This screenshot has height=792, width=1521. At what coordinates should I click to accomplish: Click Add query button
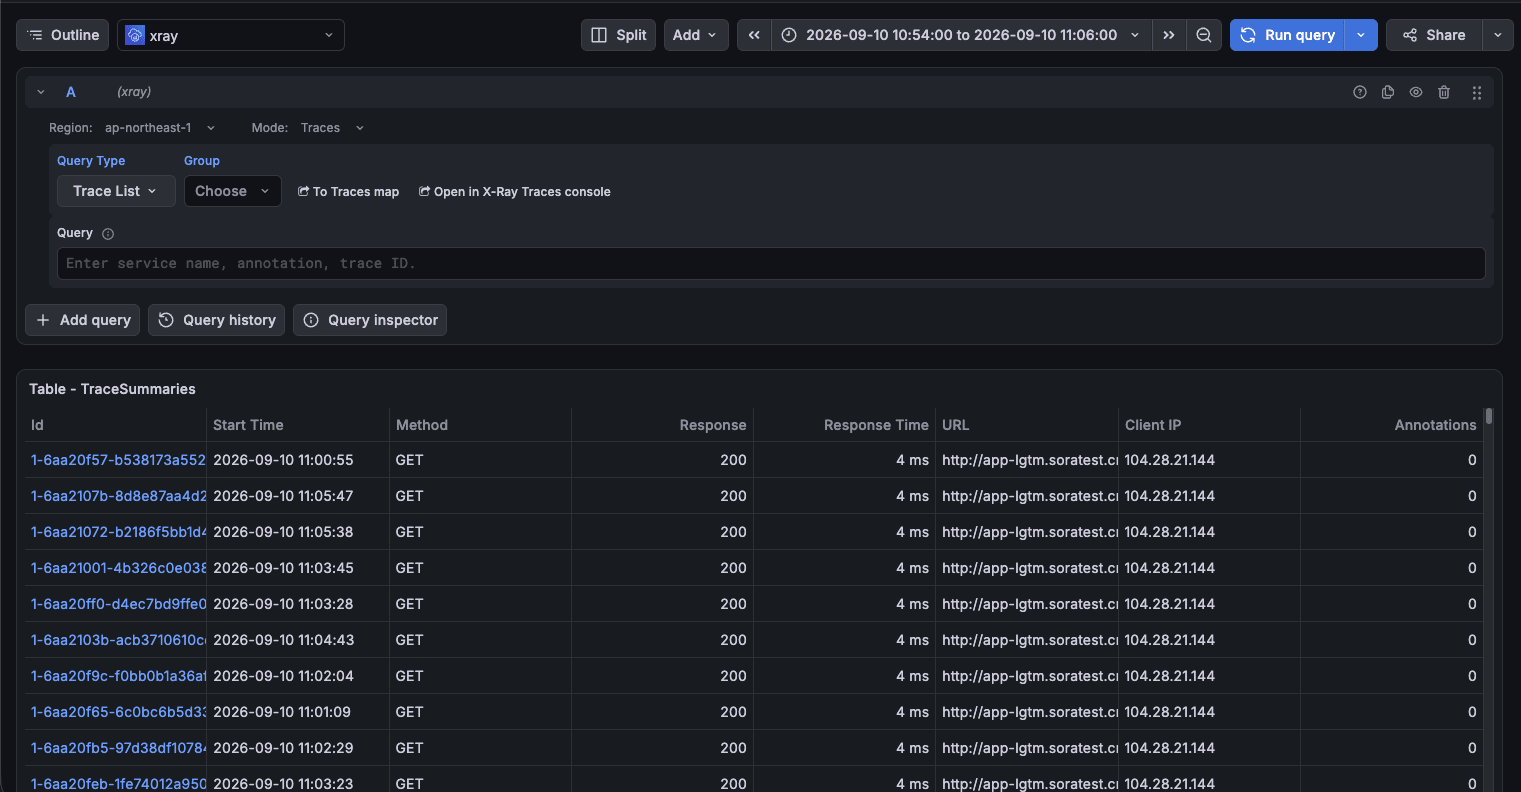click(x=83, y=320)
